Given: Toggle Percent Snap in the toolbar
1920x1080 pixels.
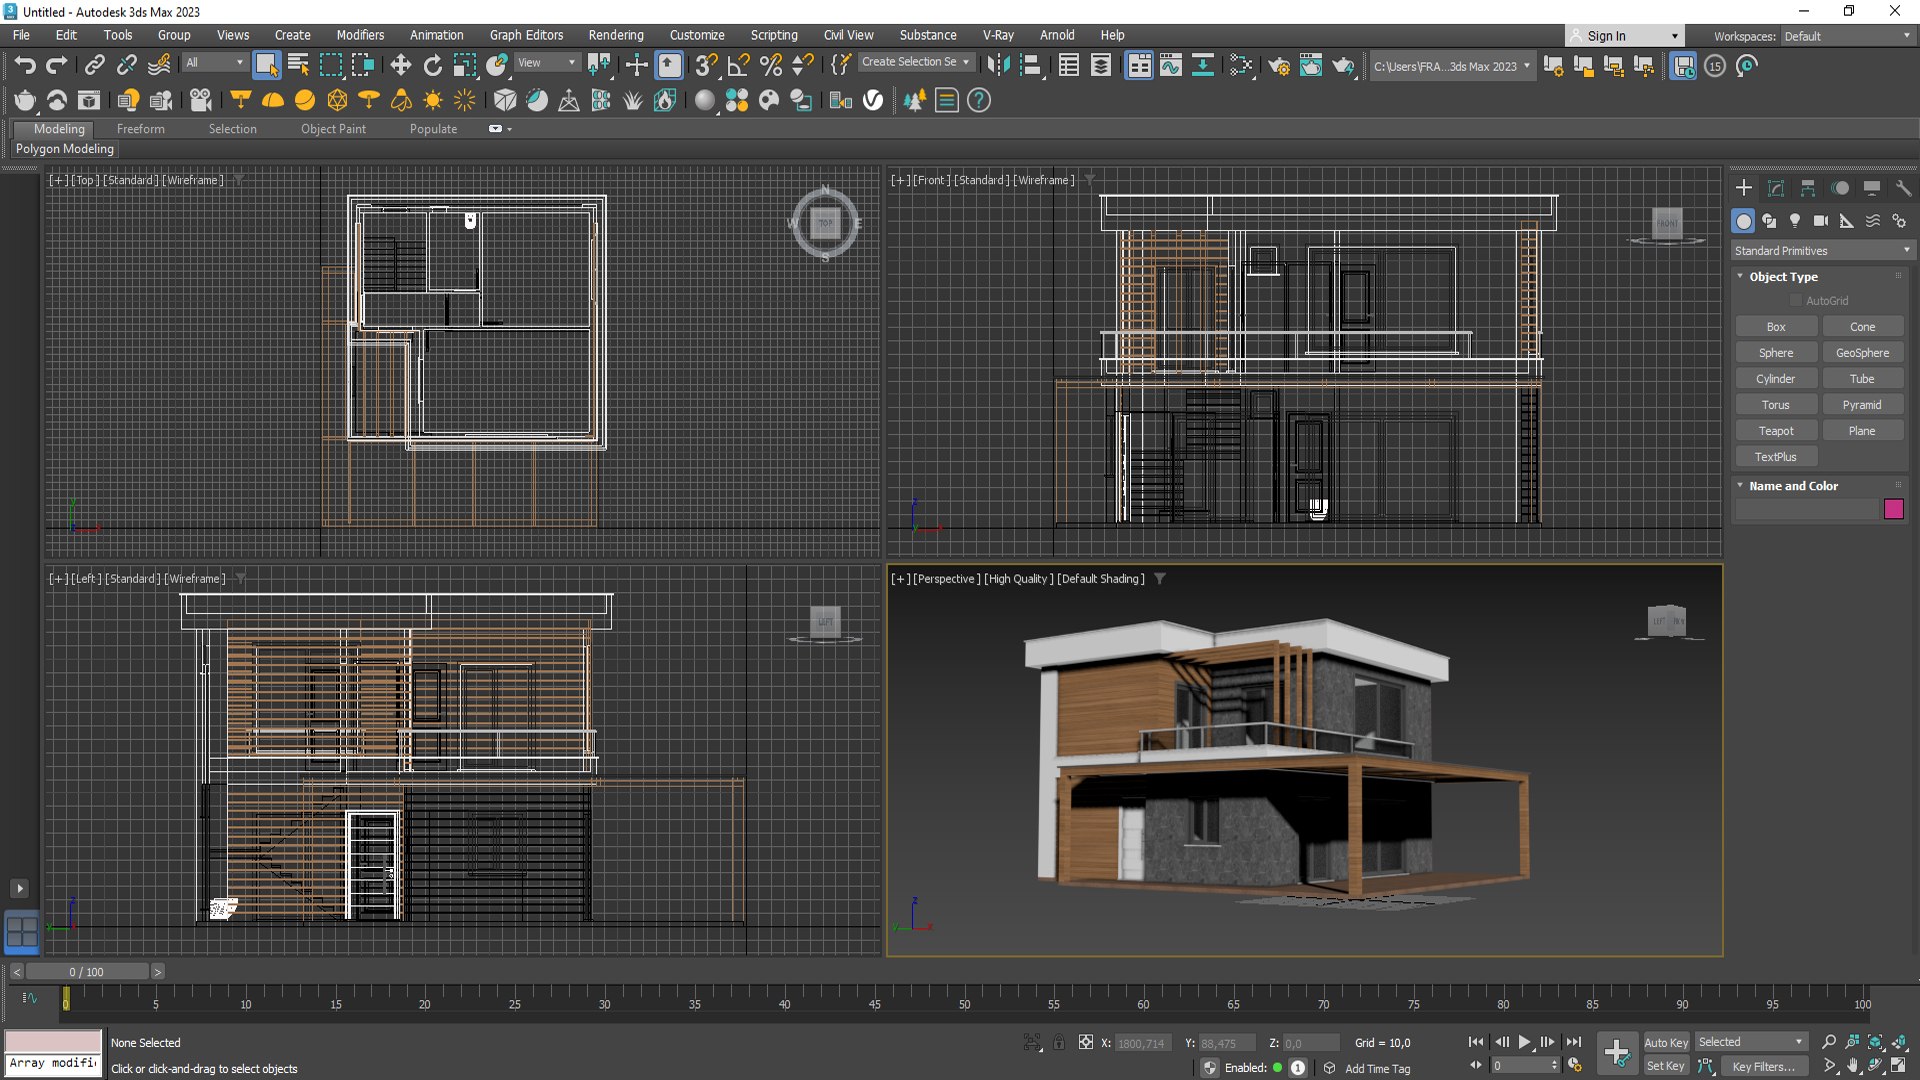Looking at the screenshot, I should 770,66.
